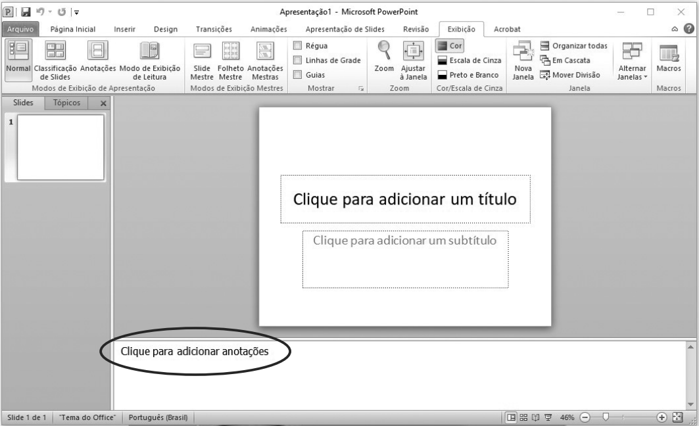Select the Normal view icon in ribbon
Screen dimensions: 699x426
(x=18, y=59)
